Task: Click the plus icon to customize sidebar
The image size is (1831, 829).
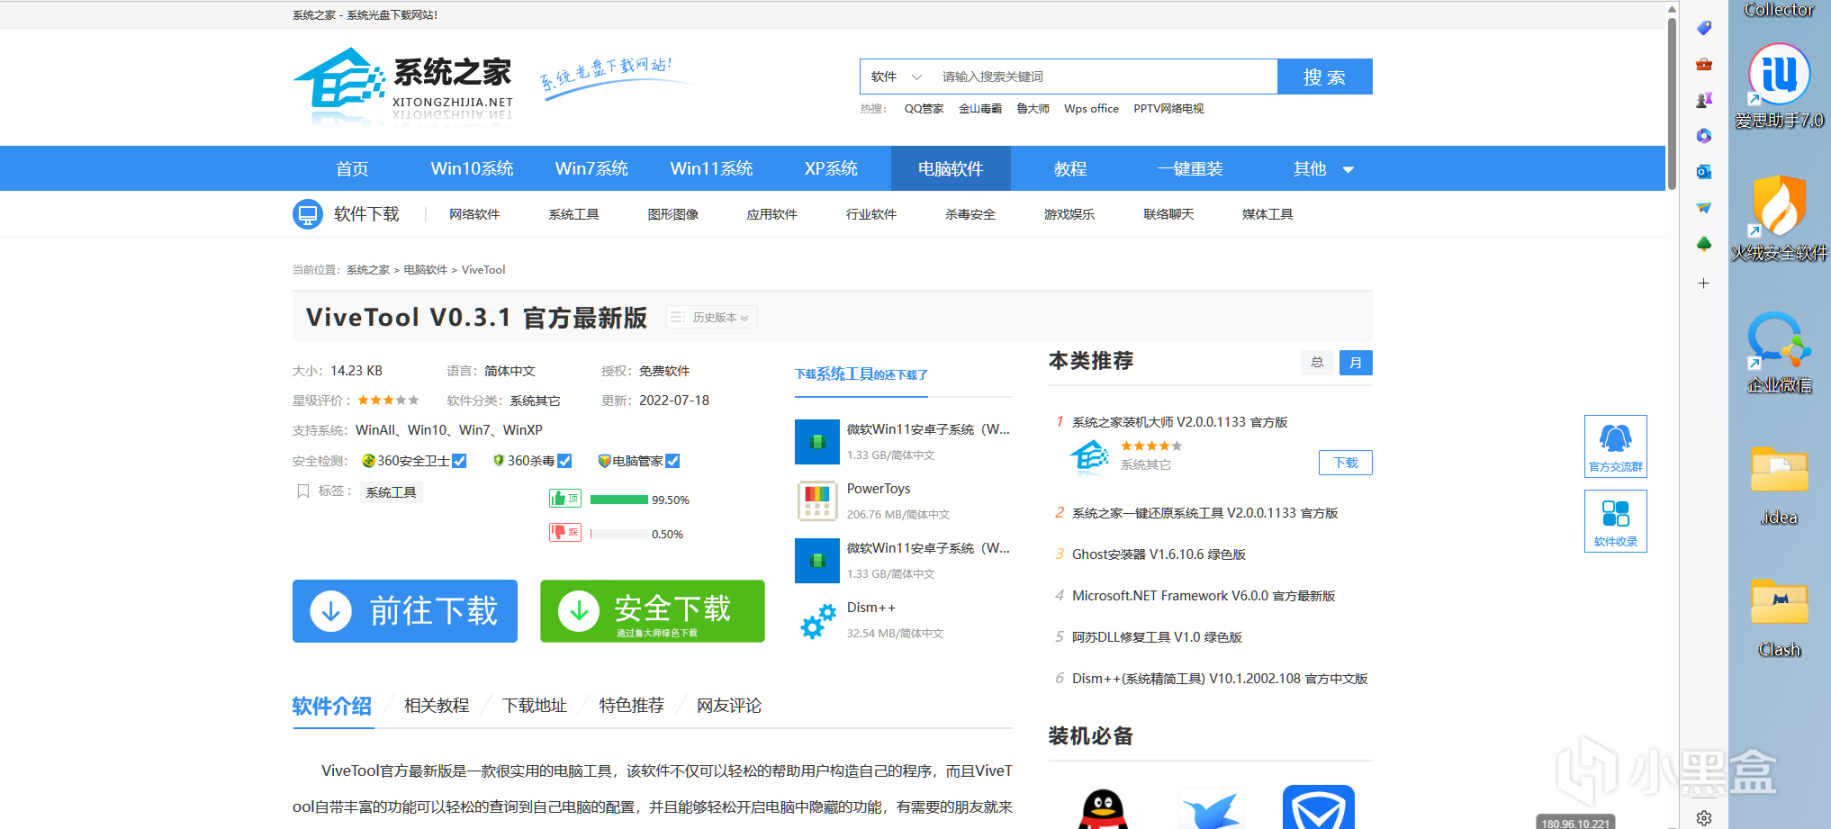Action: [1704, 283]
